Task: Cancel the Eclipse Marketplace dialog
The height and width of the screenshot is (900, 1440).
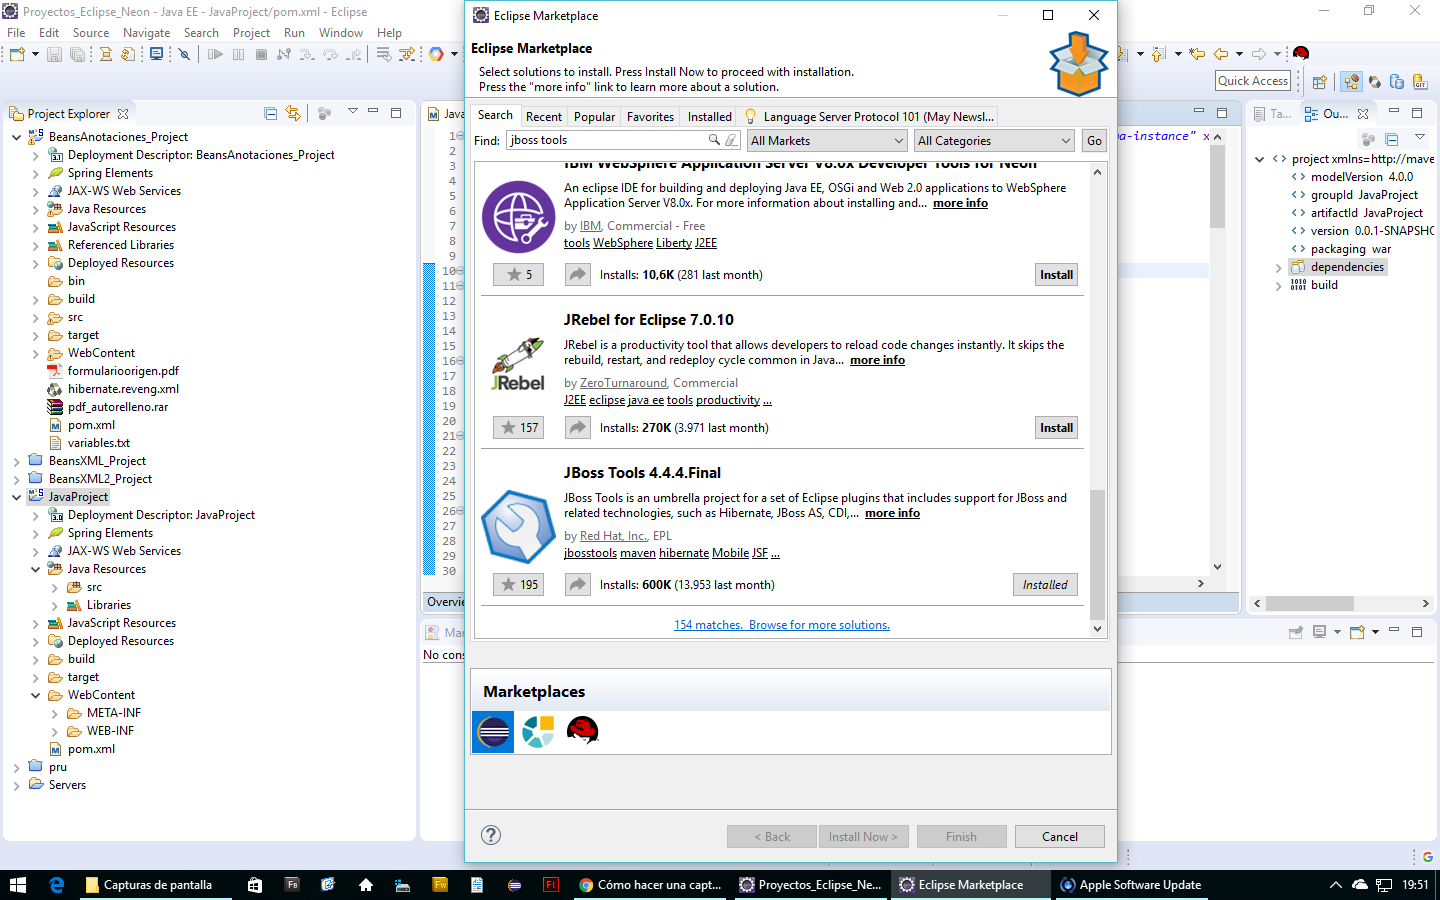Action: click(x=1060, y=837)
